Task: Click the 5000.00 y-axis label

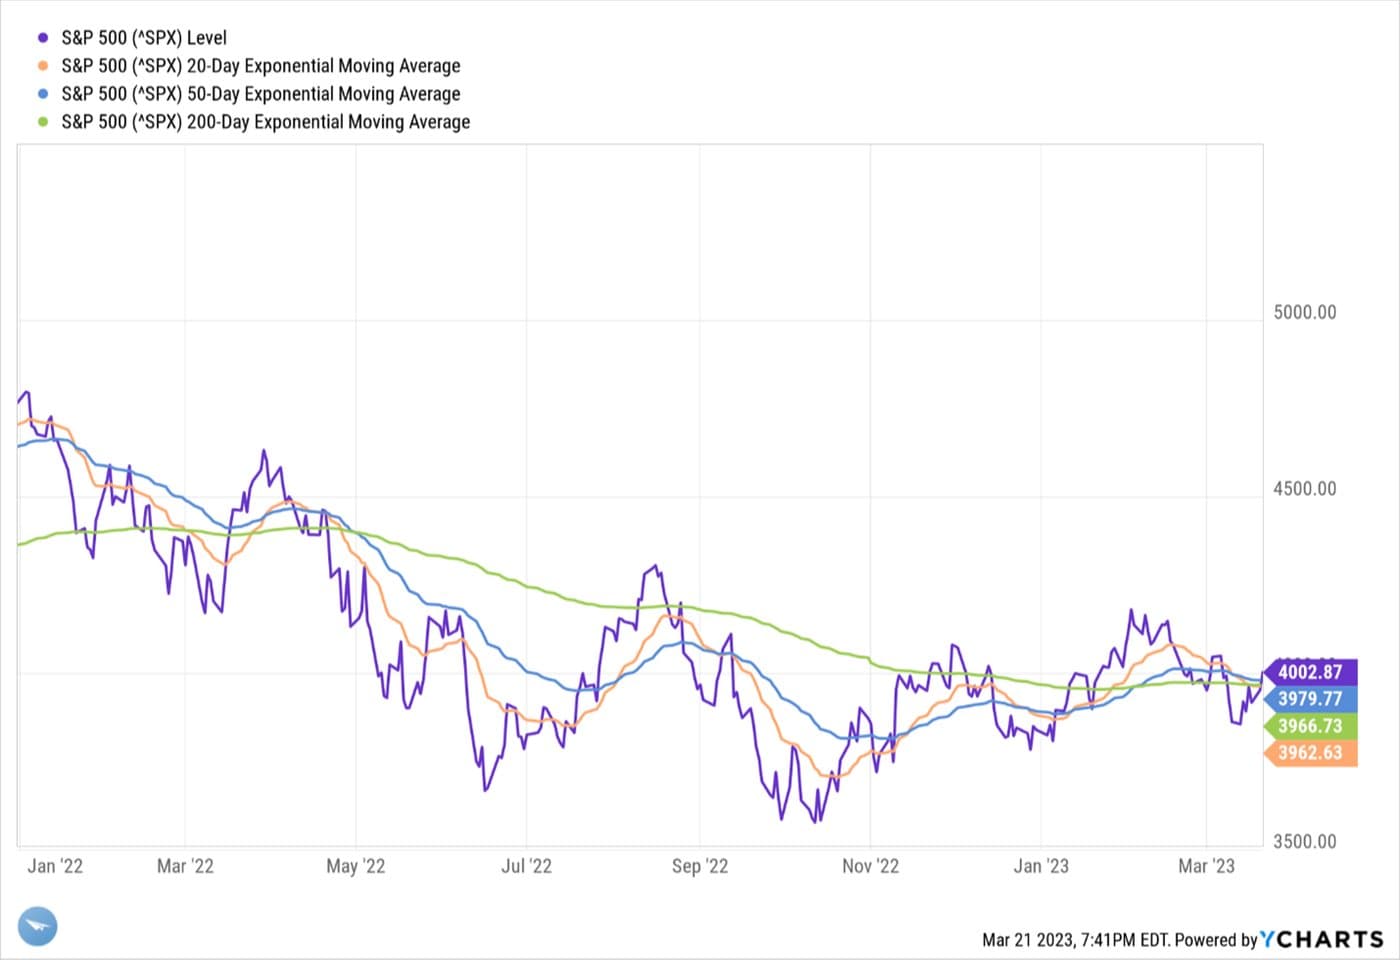Action: [x=1305, y=312]
